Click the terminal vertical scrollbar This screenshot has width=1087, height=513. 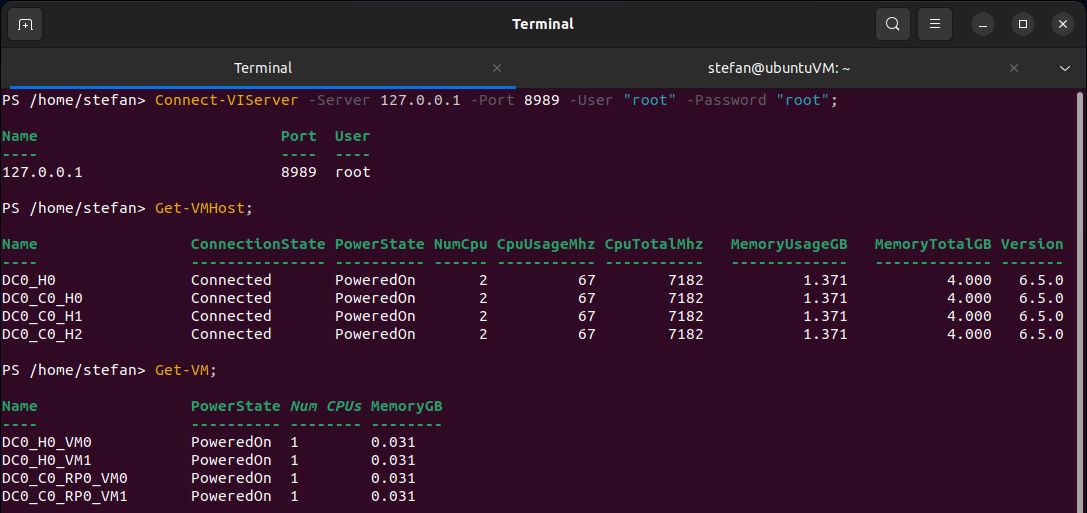point(1081,302)
